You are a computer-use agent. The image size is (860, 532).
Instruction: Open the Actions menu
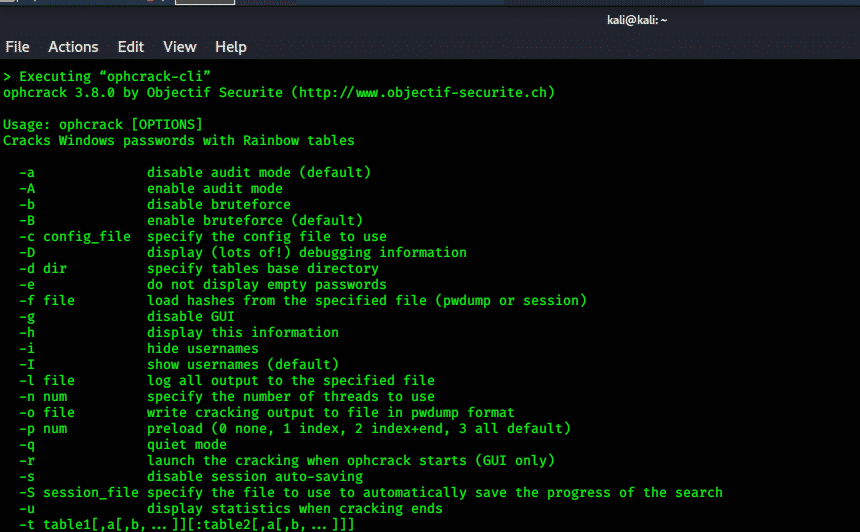73,47
